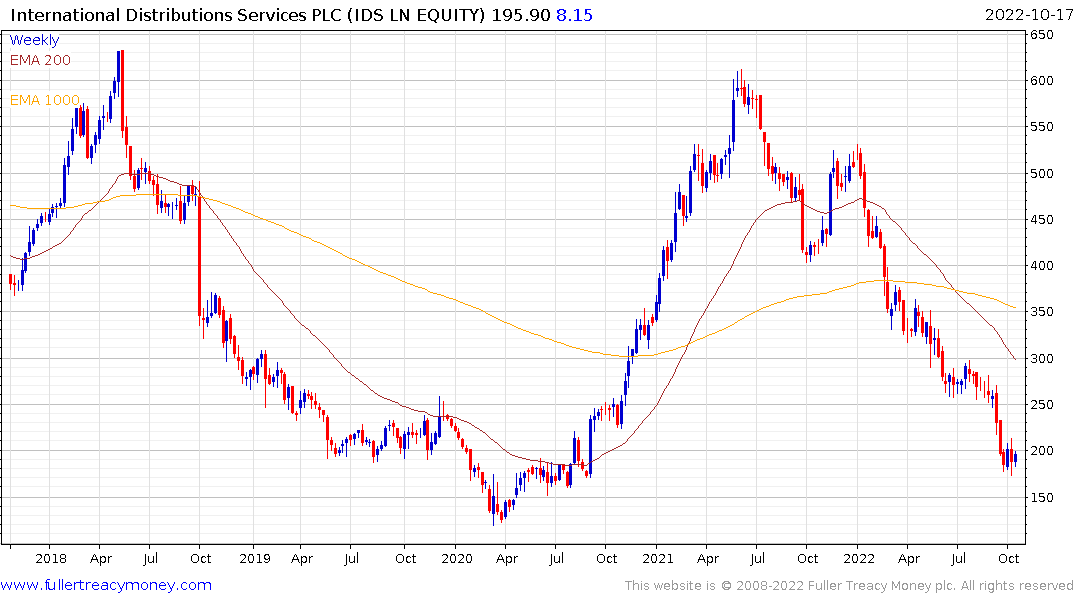Click the 450 price axis label
The image size is (1075, 600).
(1041, 219)
